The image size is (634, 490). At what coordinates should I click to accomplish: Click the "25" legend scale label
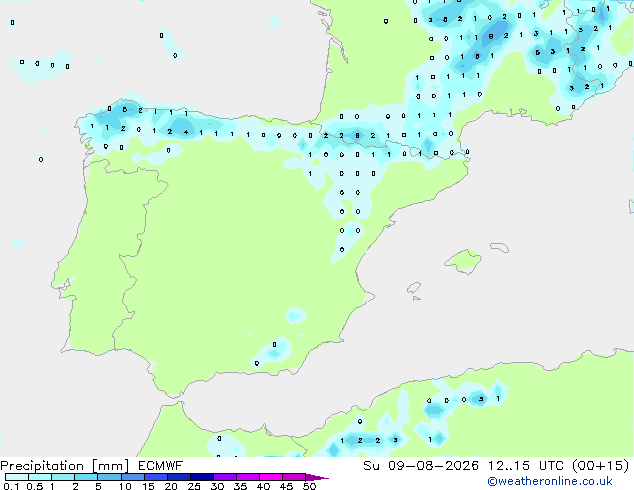click(x=194, y=486)
